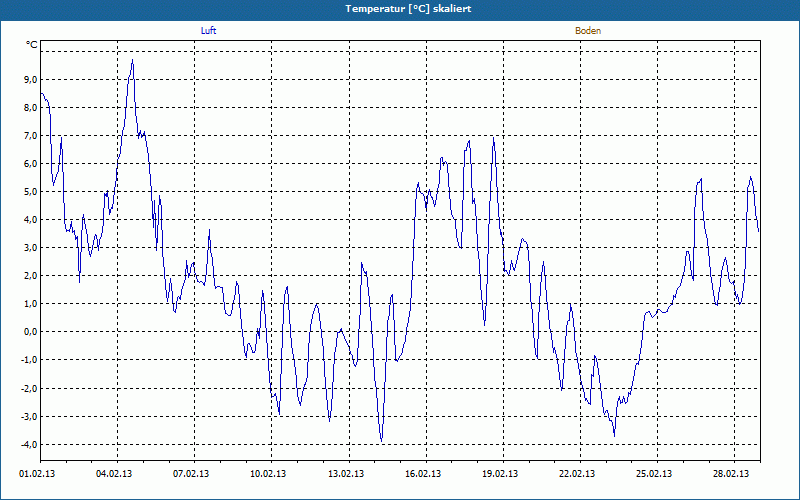Click the 04.02.13 date label
The width and height of the screenshot is (800, 500).
(114, 474)
